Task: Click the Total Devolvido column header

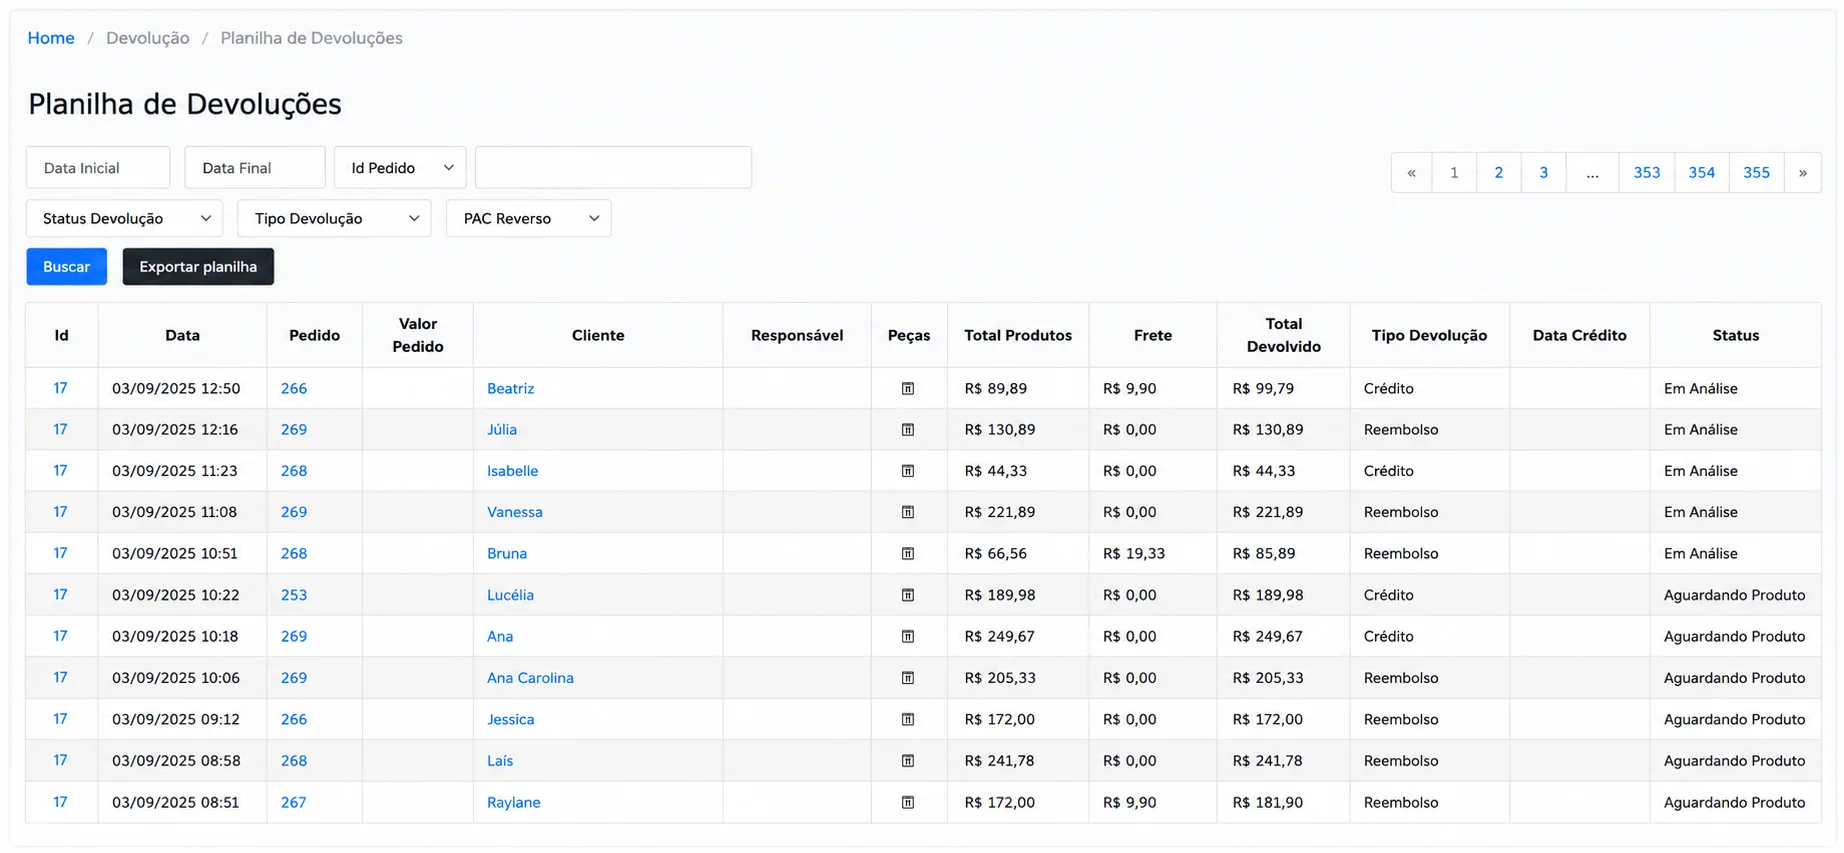Action: 1284,335
